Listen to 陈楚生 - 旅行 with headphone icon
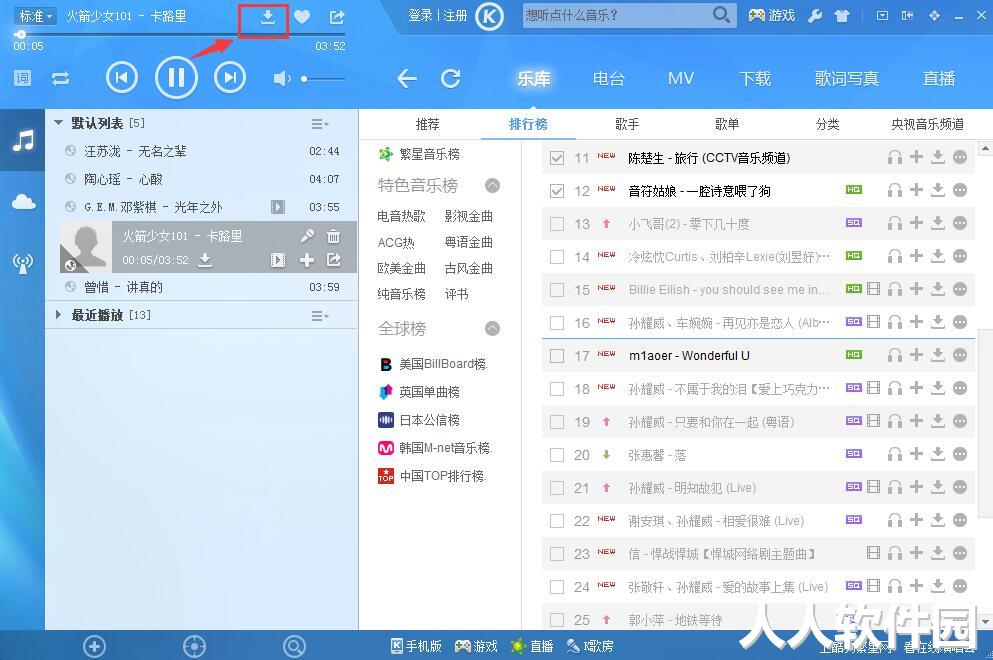The height and width of the screenshot is (660, 993). 895,157
